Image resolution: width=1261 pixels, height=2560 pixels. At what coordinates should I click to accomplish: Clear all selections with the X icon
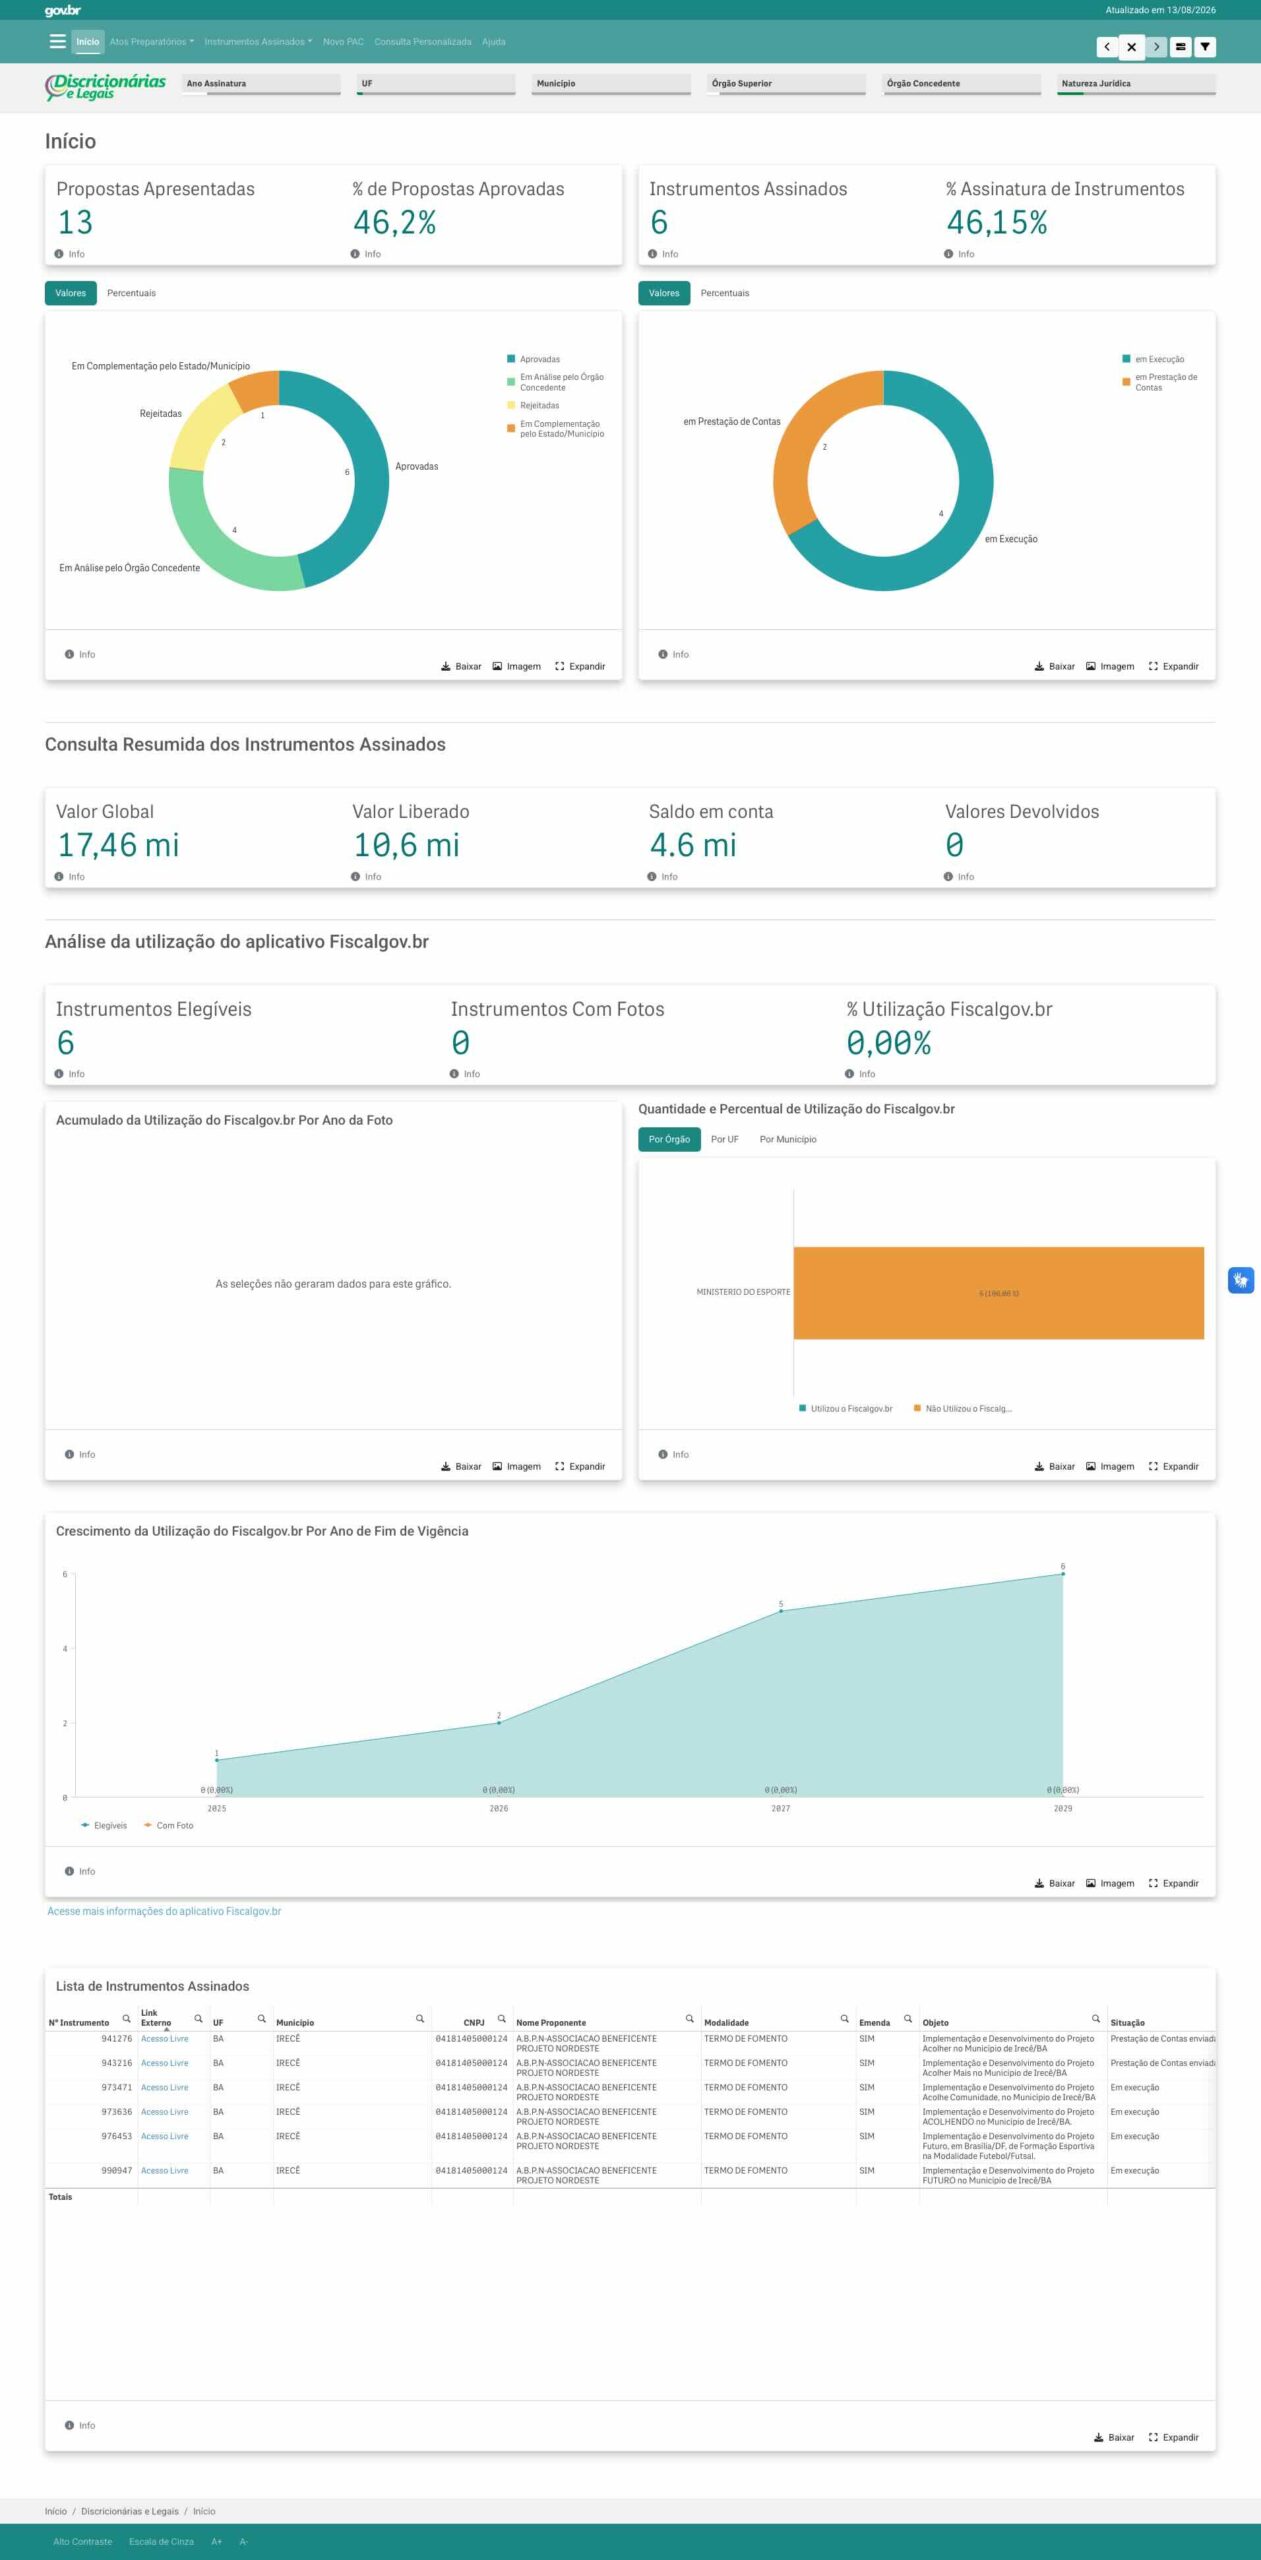[x=1131, y=47]
